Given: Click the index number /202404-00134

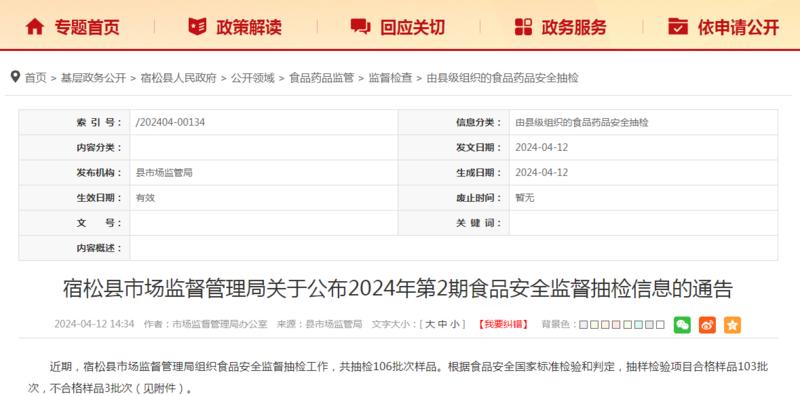Looking at the screenshot, I should [x=170, y=122].
